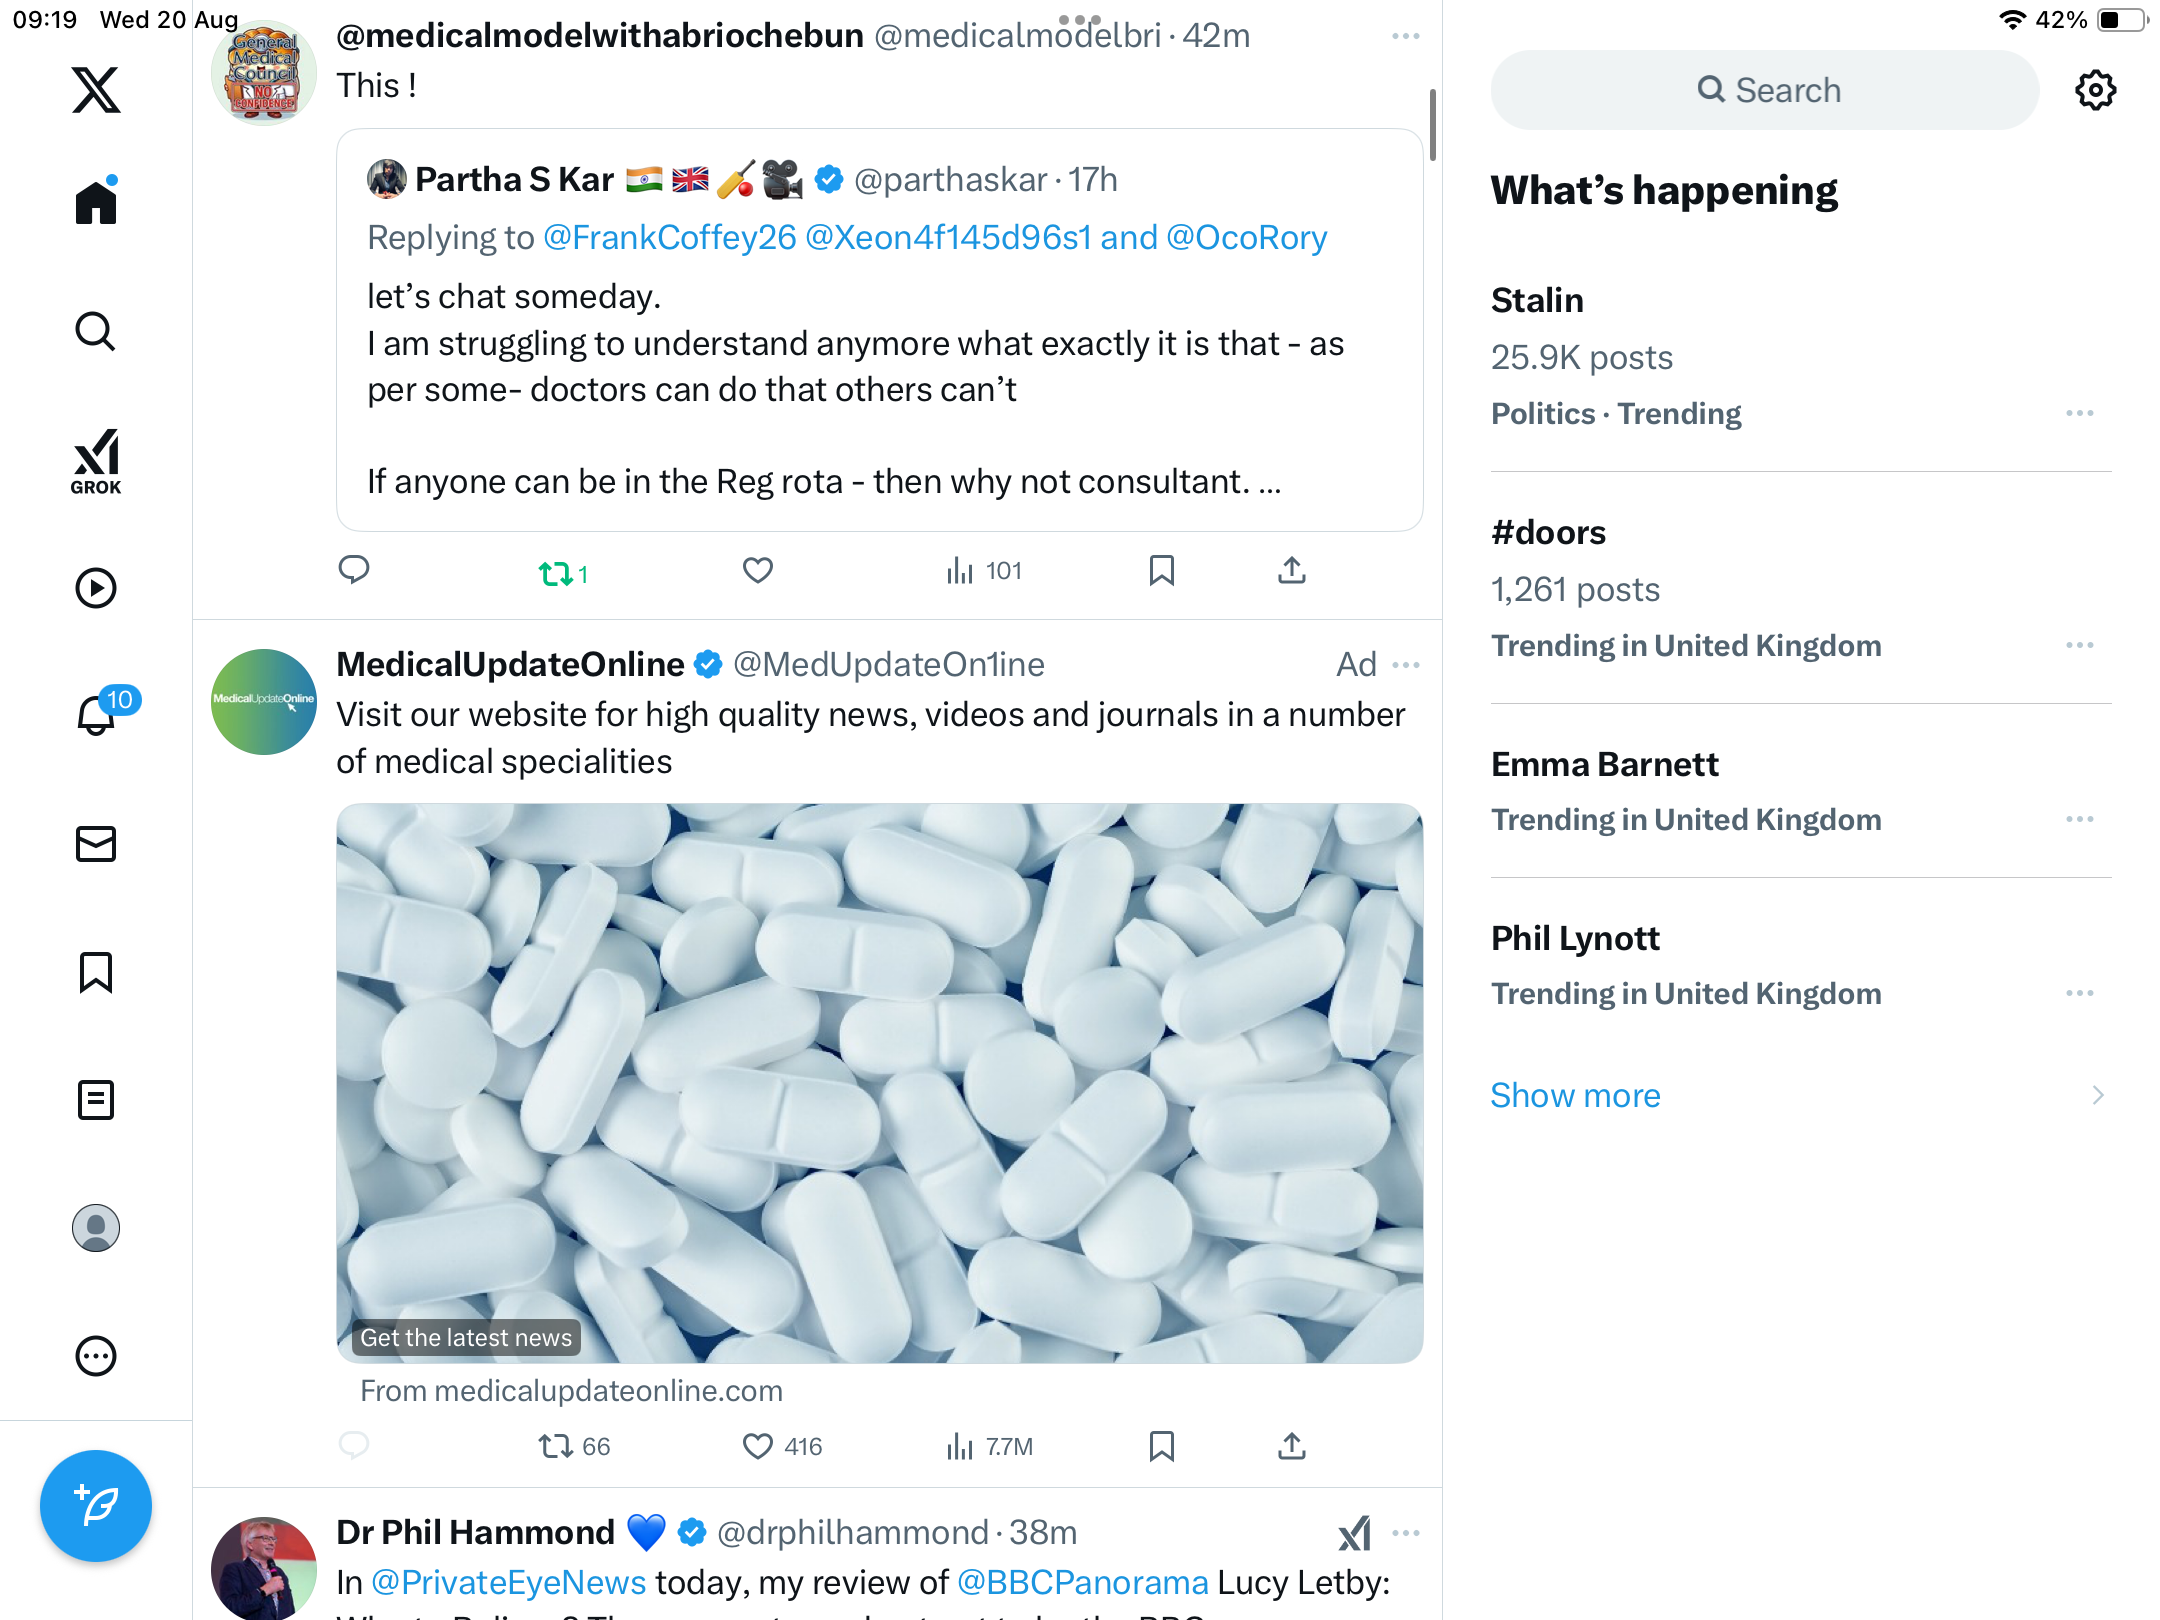Open Grok from the sidebar
The image size is (2160, 1620).
coord(96,461)
